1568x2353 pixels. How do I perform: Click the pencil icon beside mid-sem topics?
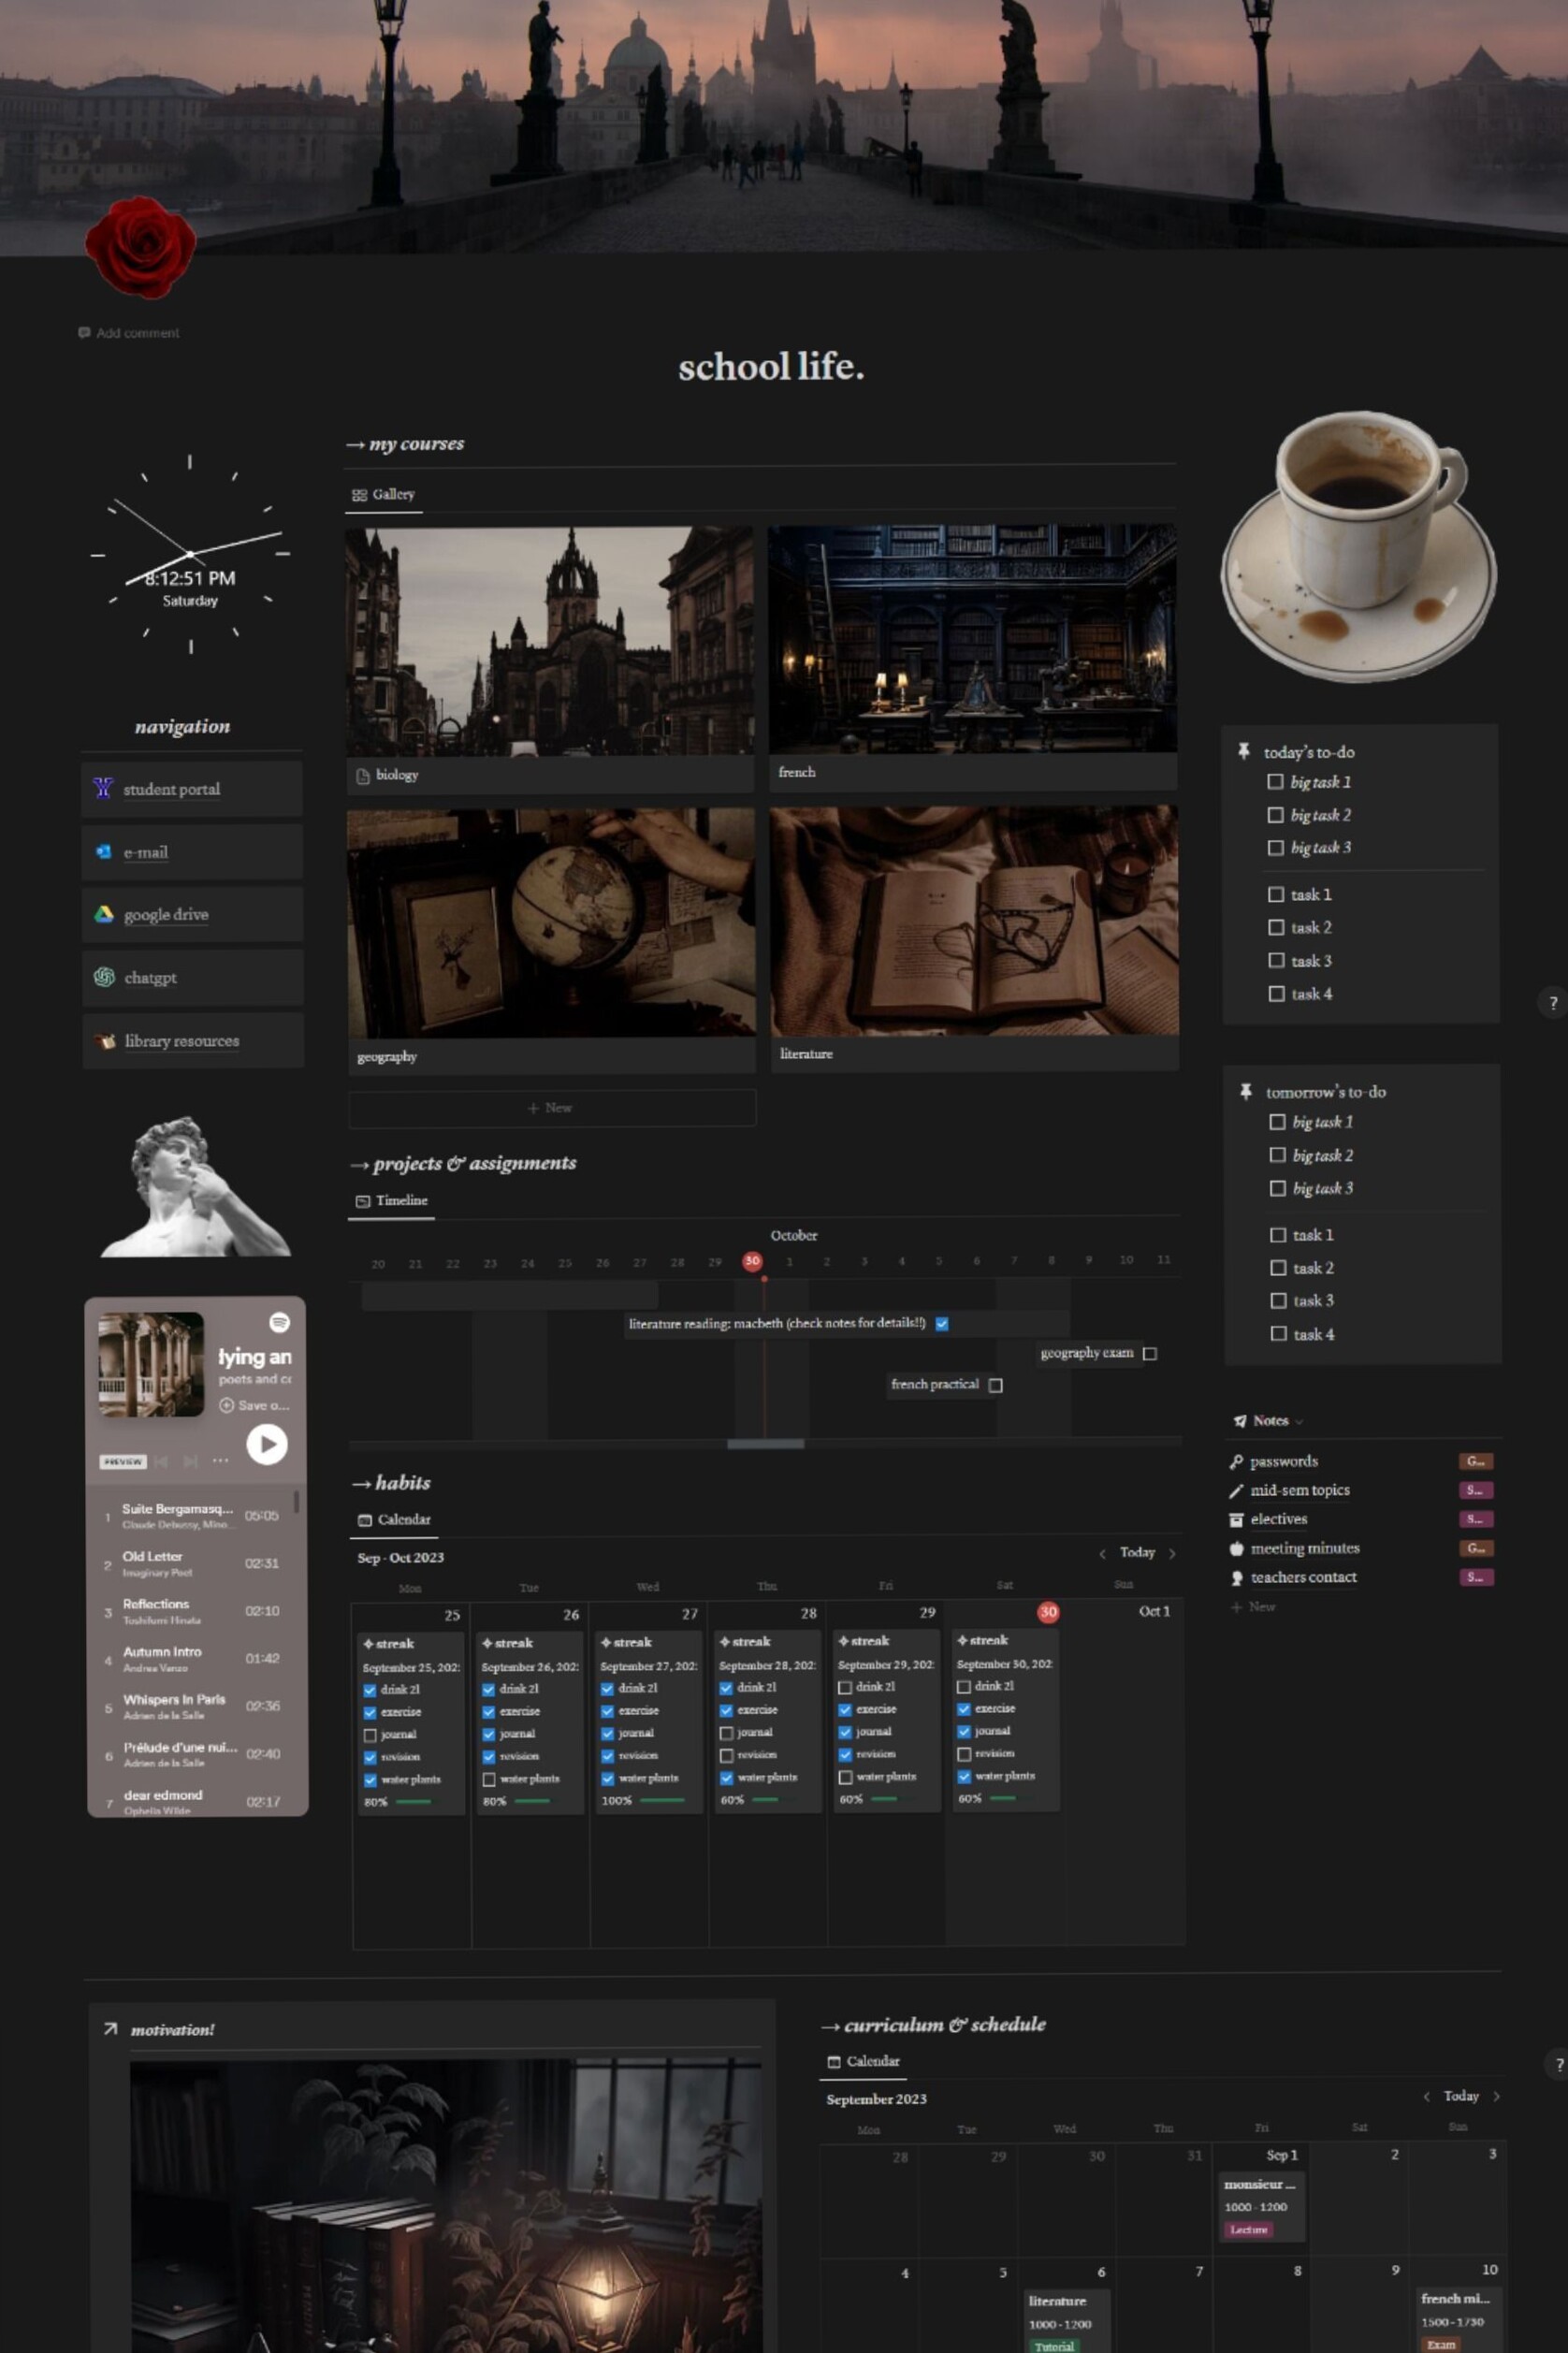pyautogui.click(x=1237, y=1490)
